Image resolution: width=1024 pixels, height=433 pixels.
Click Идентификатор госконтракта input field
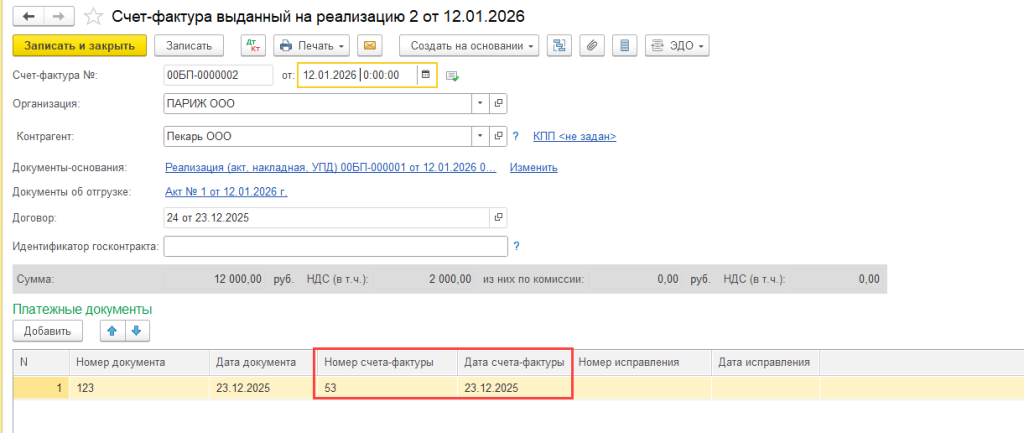coord(336,246)
